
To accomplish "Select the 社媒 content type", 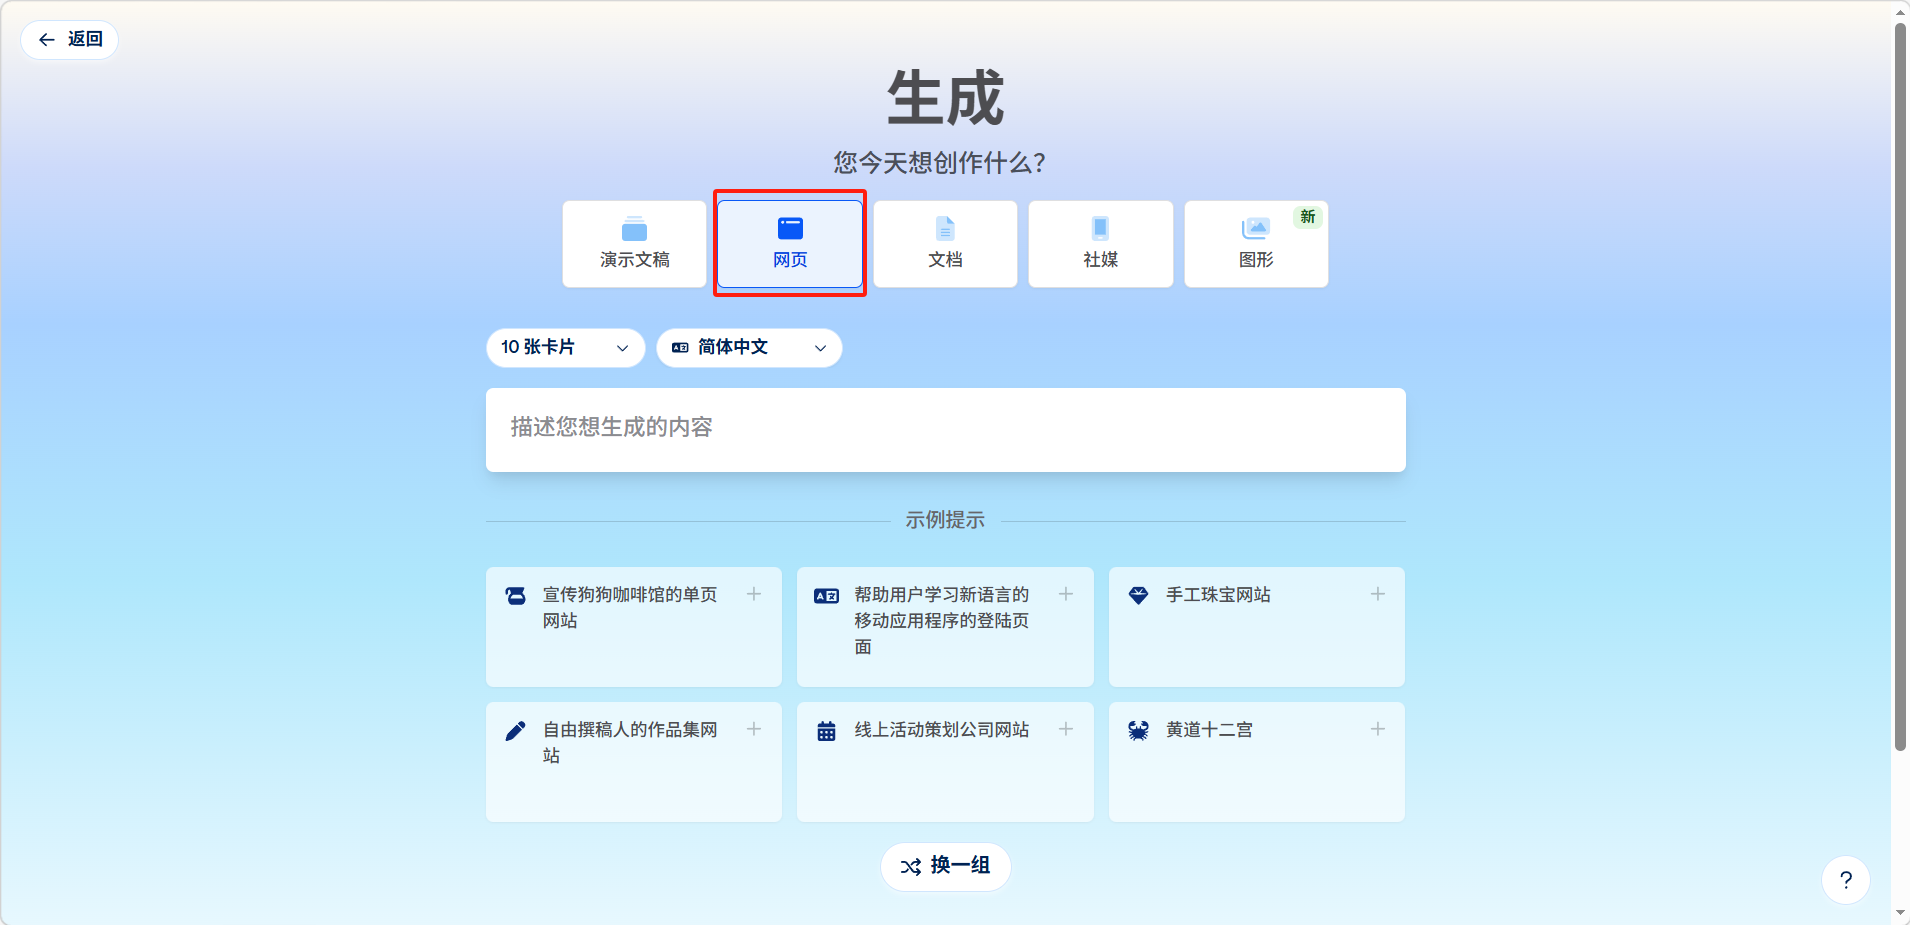I will point(1100,244).
